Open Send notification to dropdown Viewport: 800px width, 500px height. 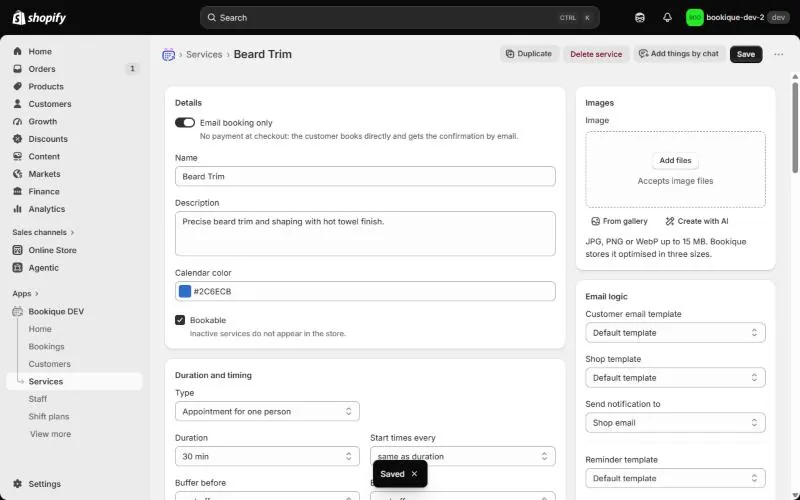(675, 422)
